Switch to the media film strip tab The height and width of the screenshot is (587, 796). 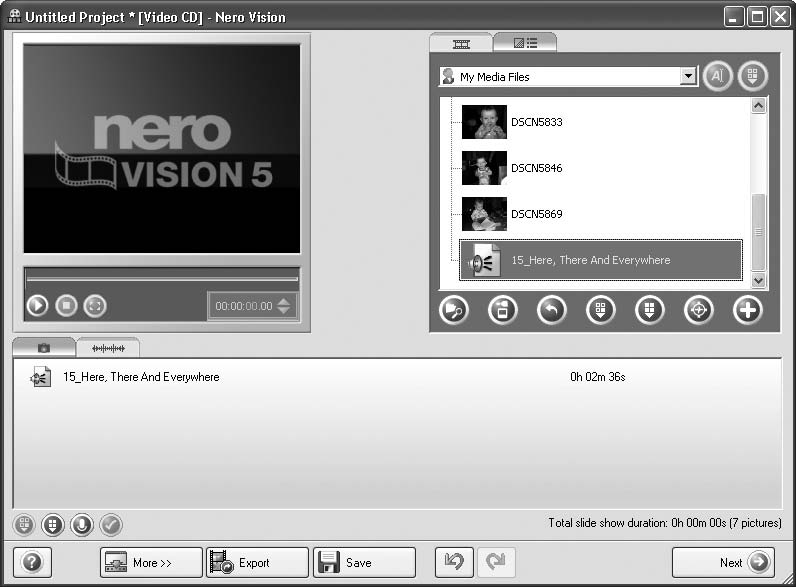pyautogui.click(x=461, y=43)
